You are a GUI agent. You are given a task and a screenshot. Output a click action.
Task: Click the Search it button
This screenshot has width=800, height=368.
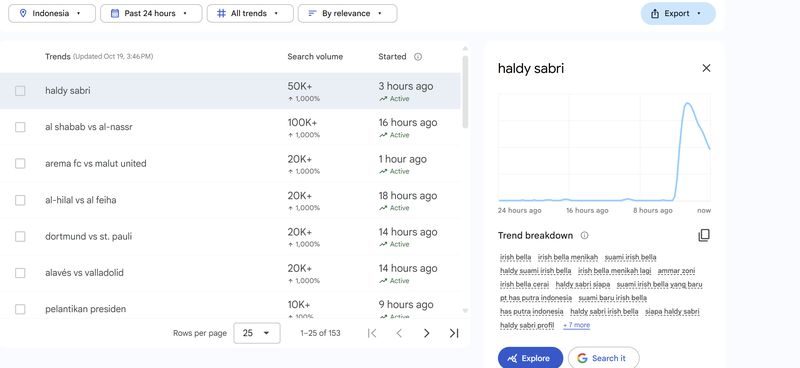point(603,358)
